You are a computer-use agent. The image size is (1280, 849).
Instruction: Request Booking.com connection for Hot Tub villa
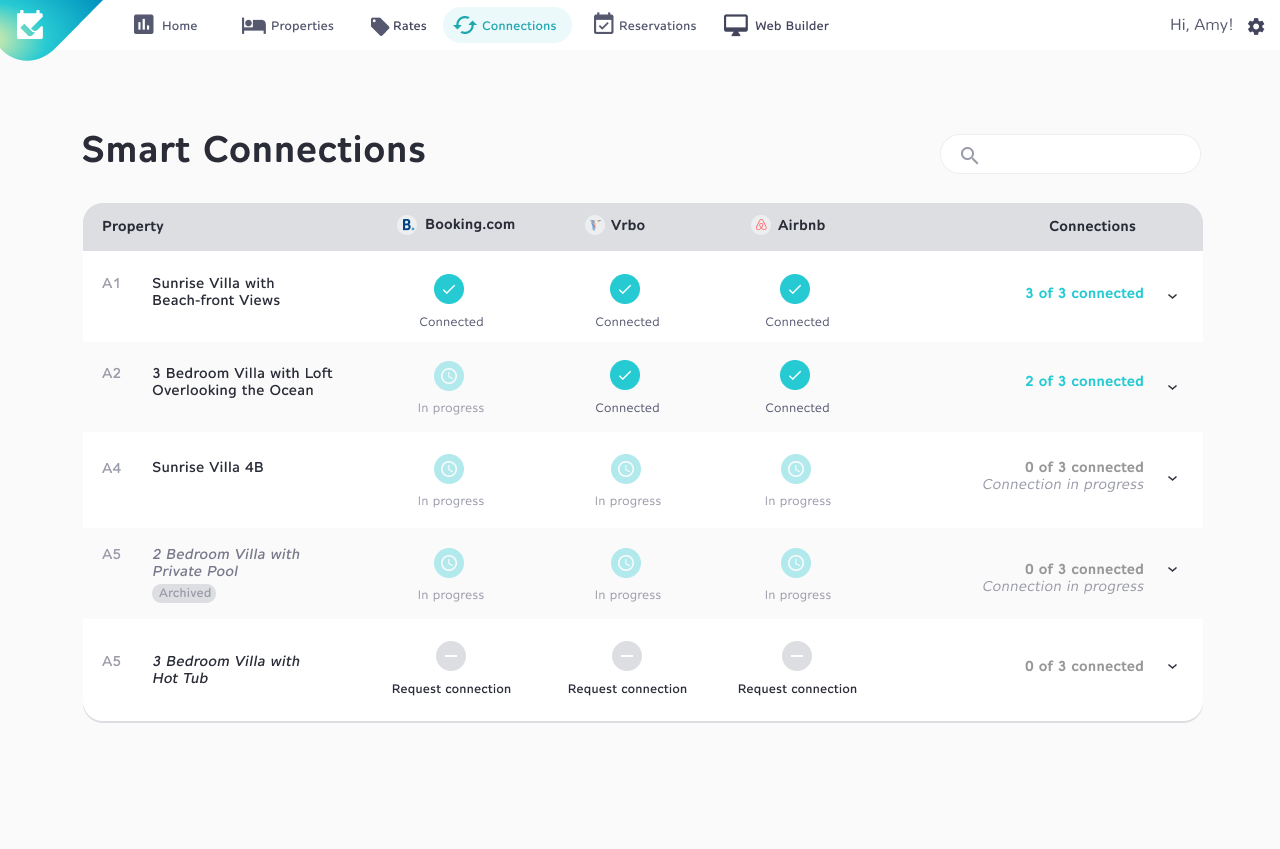point(451,689)
